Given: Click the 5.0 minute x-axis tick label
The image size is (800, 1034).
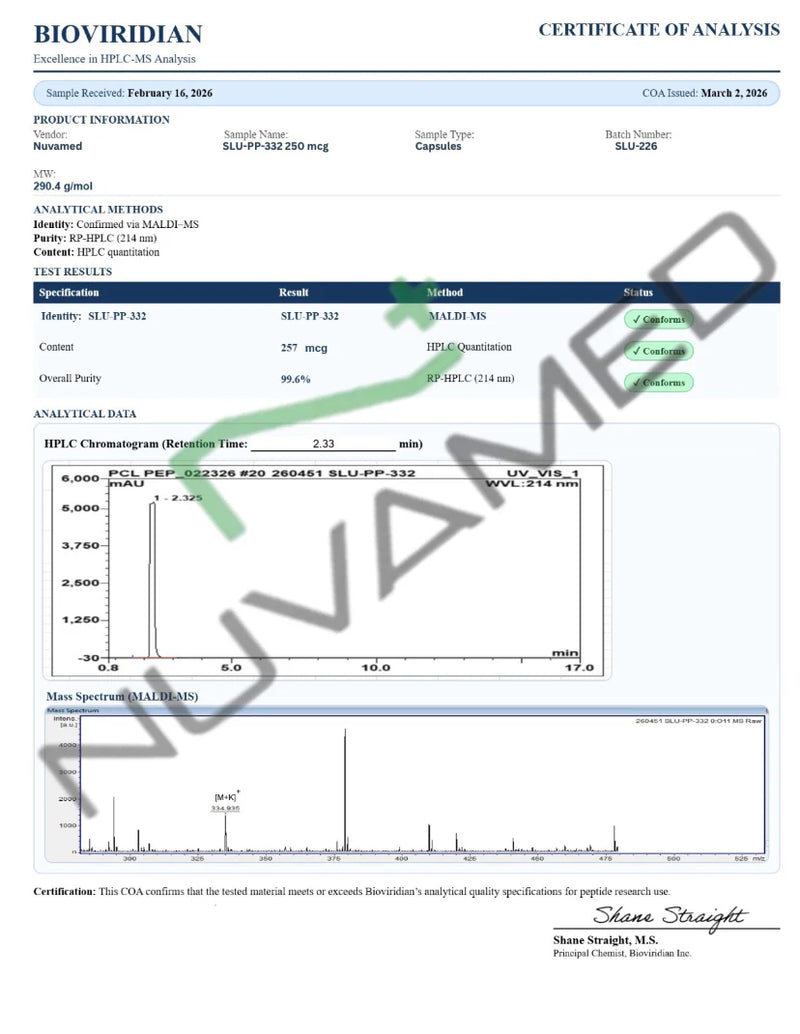Looking at the screenshot, I should tap(231, 667).
